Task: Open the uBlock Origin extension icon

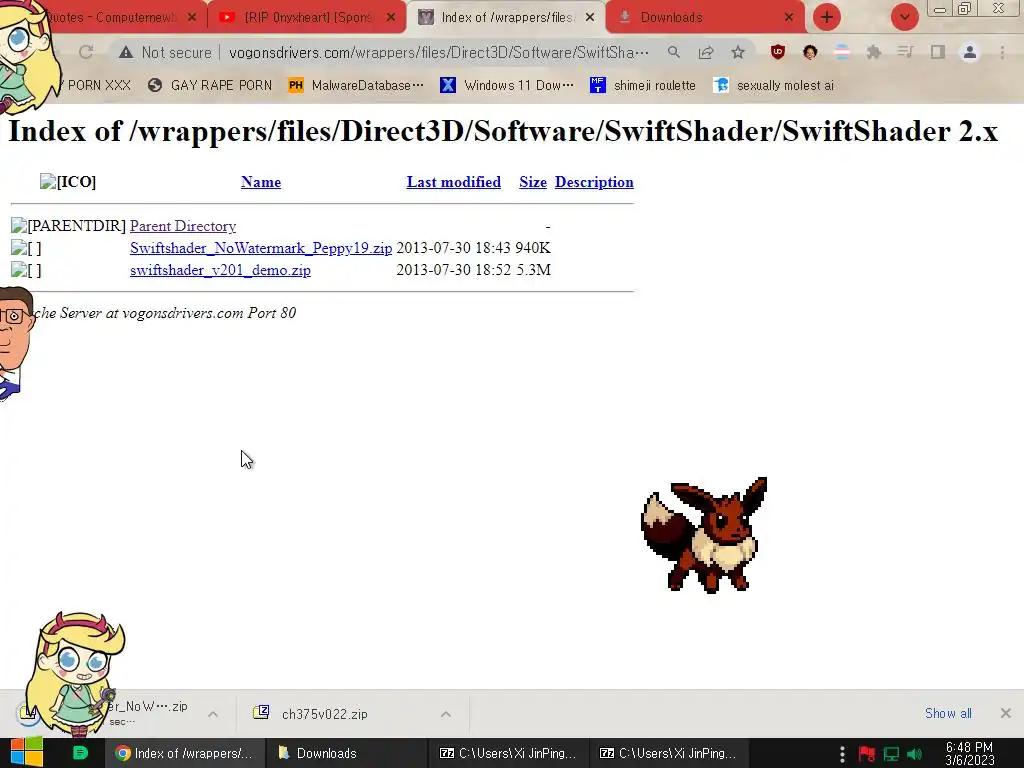Action: coord(777,52)
